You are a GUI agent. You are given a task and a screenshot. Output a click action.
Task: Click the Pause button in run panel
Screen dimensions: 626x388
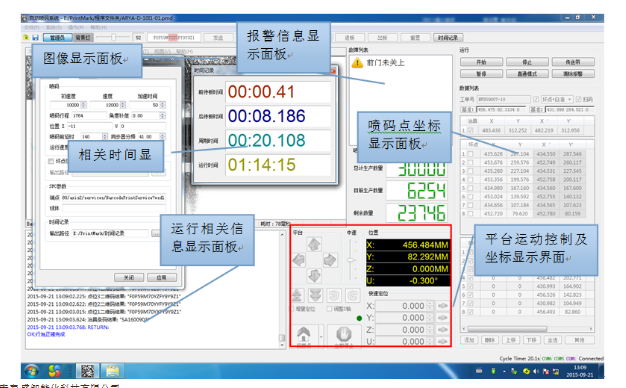481,74
